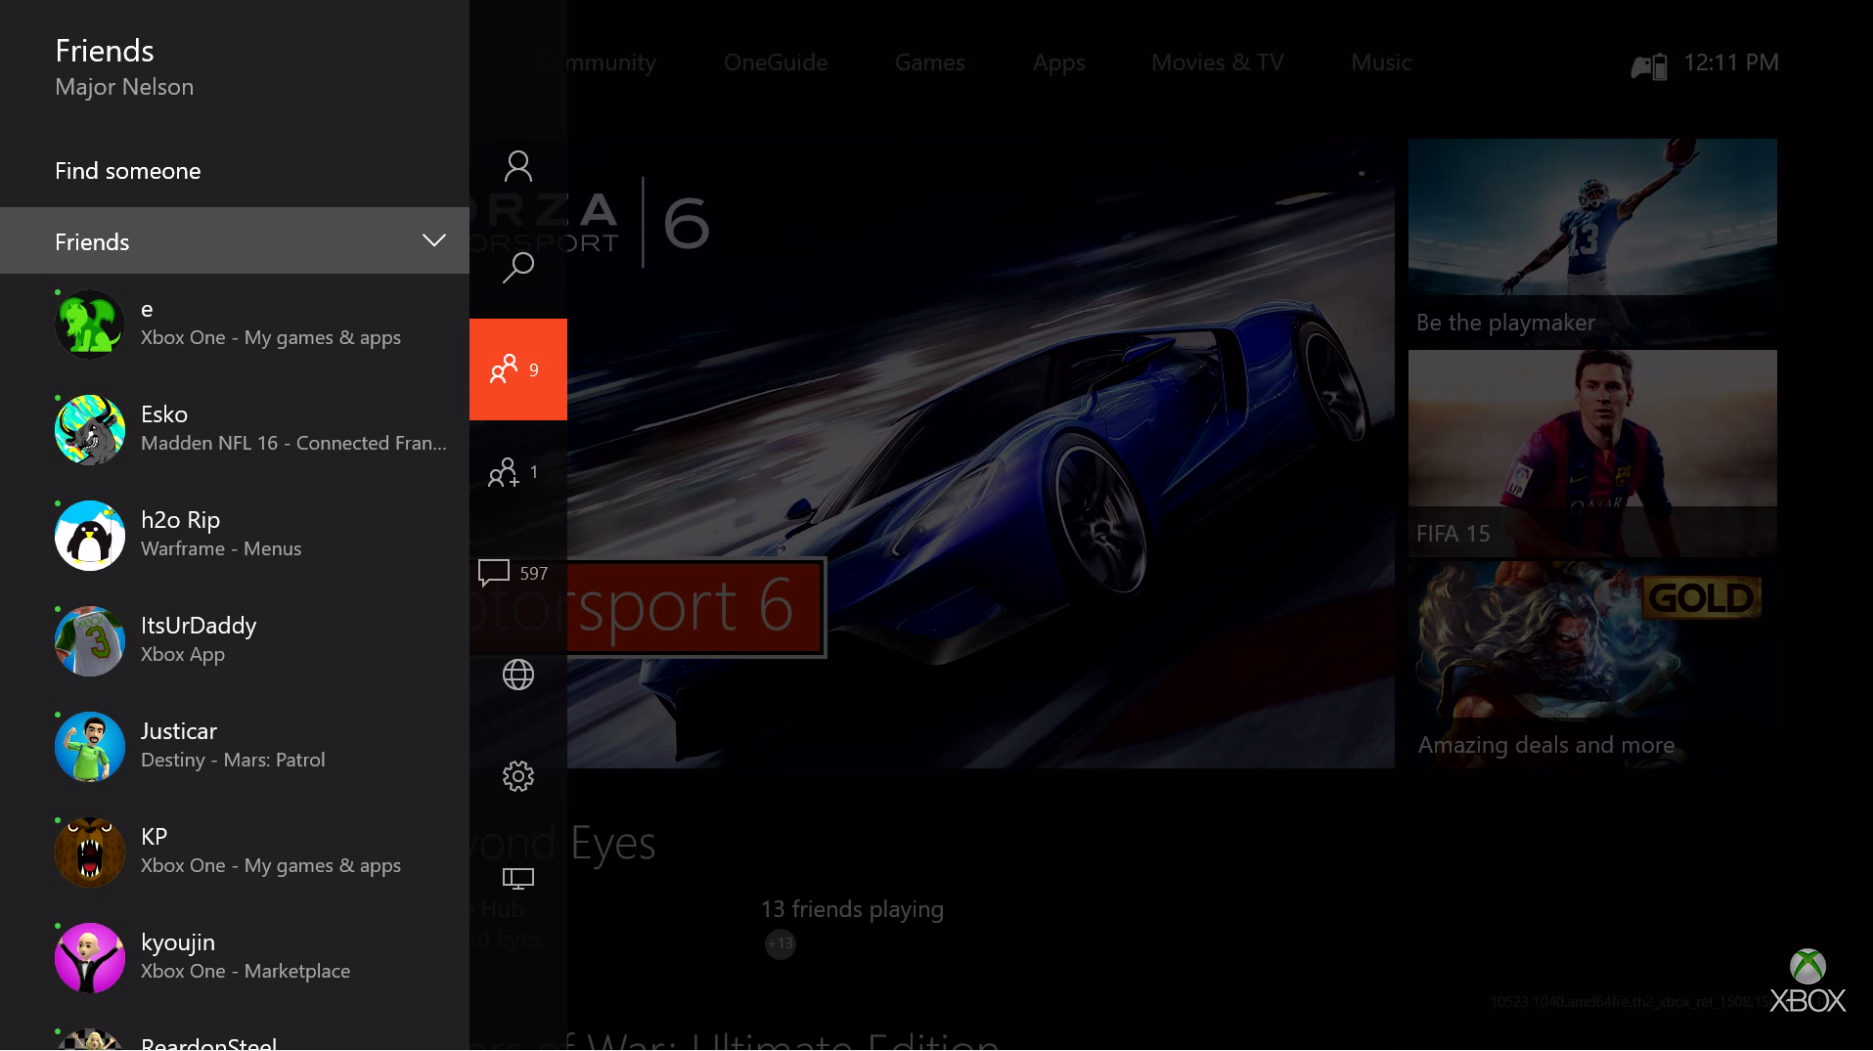Select friend name Esko
The image size is (1873, 1051).
pyautogui.click(x=164, y=414)
